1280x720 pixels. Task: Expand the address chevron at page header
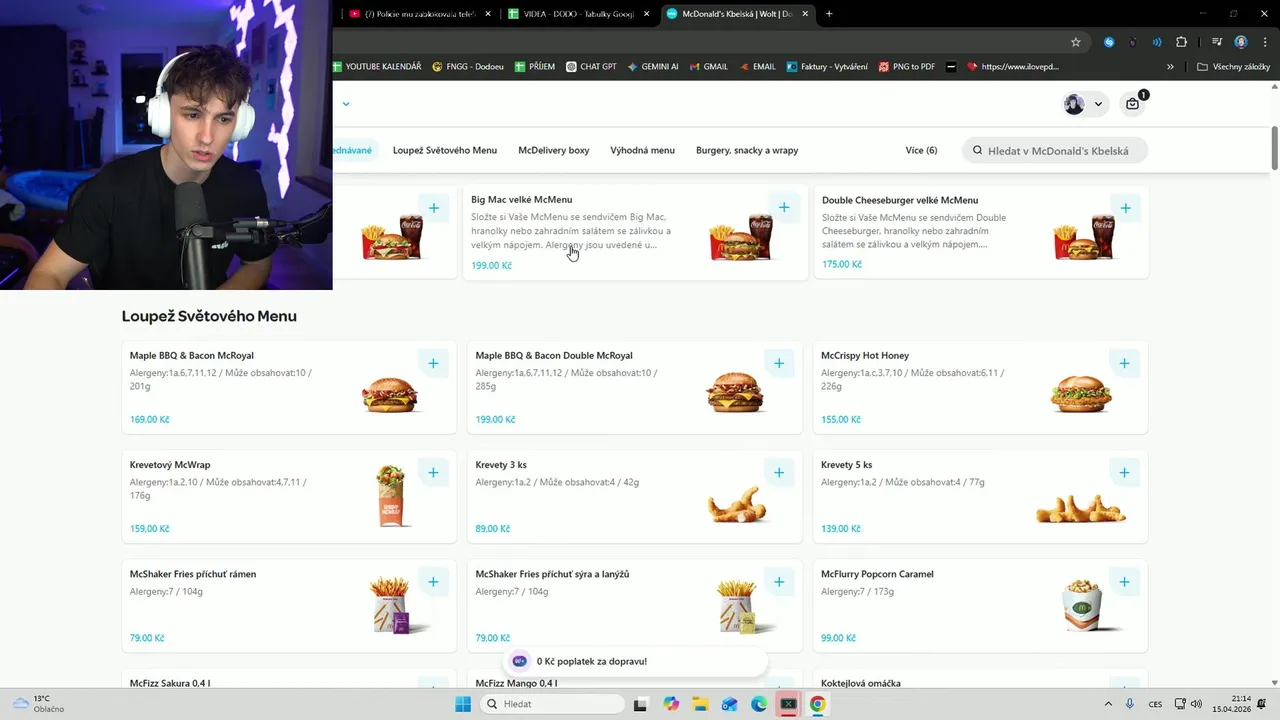coord(346,104)
